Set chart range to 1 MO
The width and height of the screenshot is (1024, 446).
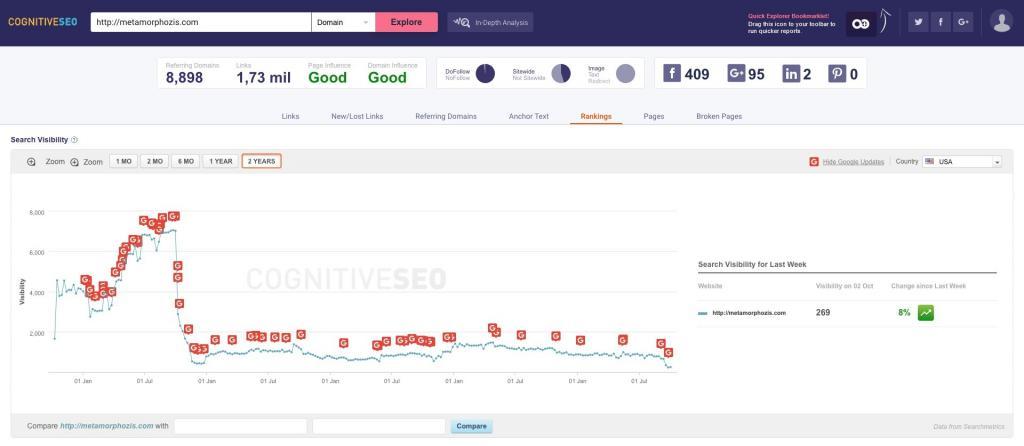point(123,161)
